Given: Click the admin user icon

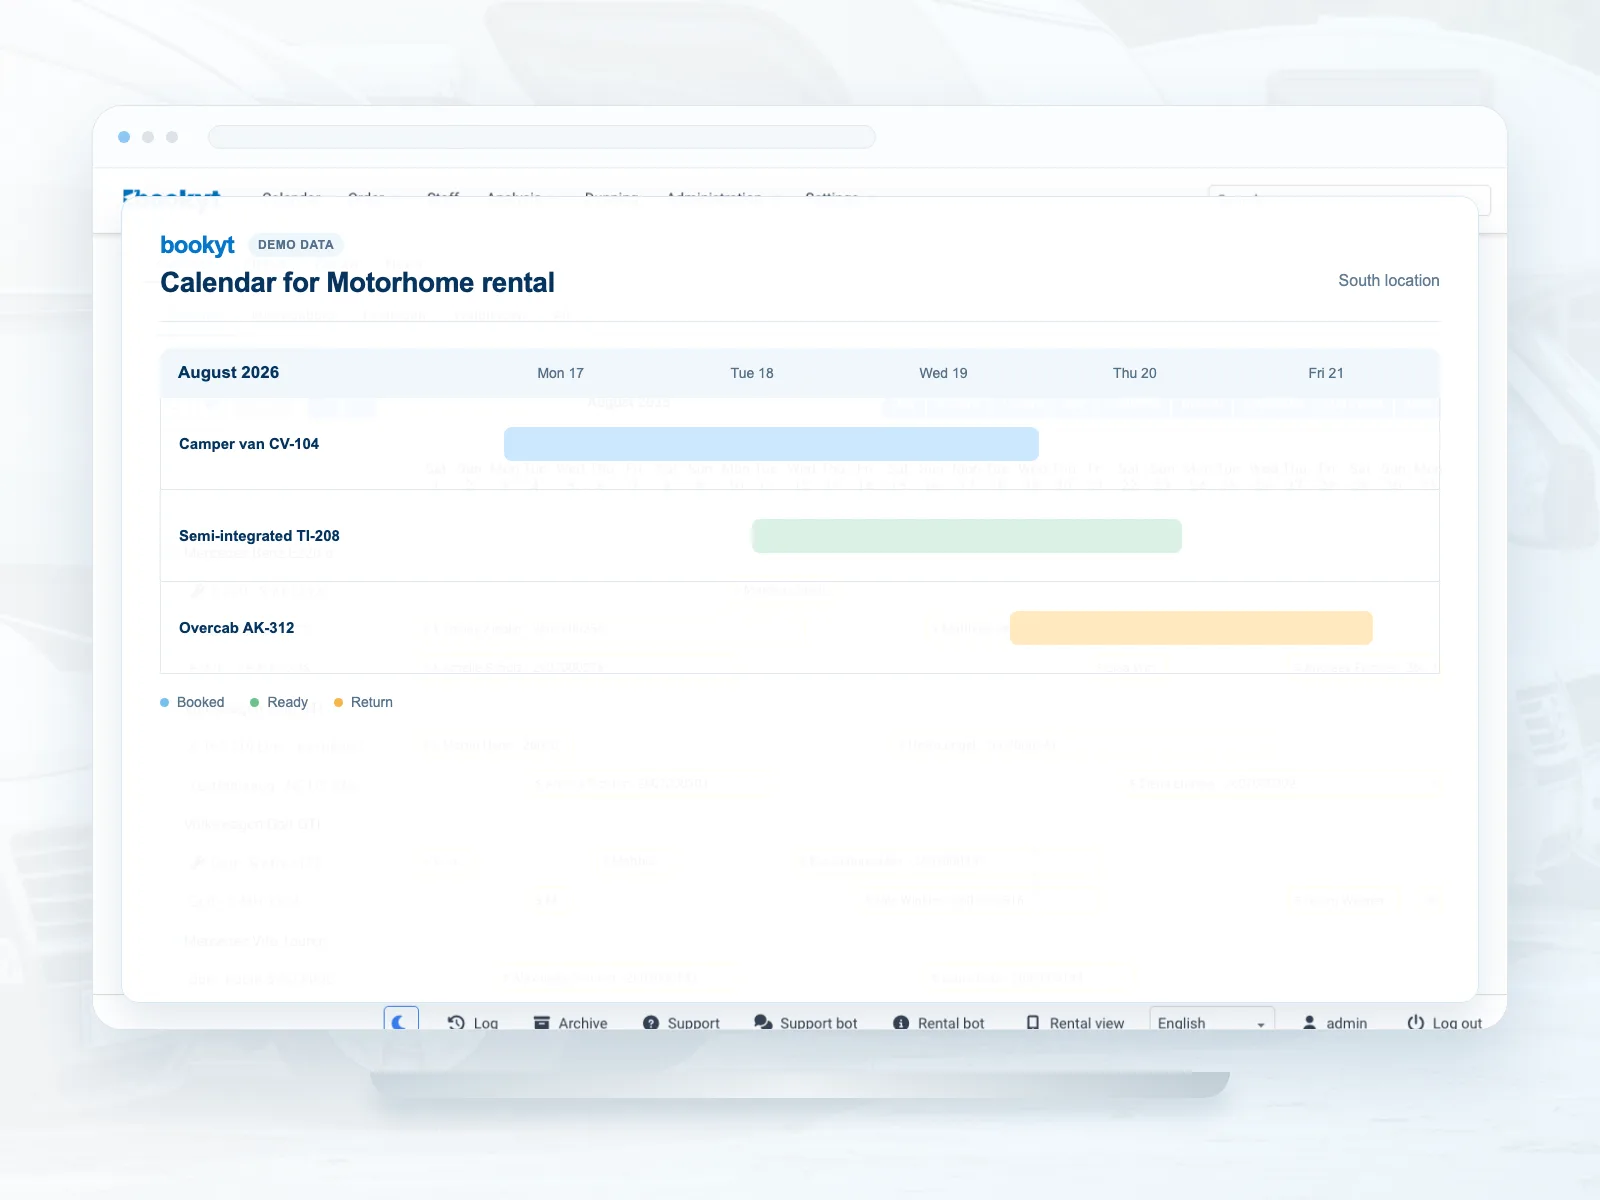Looking at the screenshot, I should 1309,1022.
